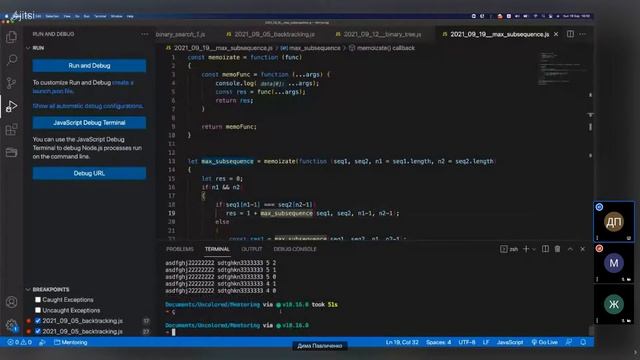The image size is (640, 360).
Task: Click the terminal command prompt input
Action: click(x=173, y=332)
